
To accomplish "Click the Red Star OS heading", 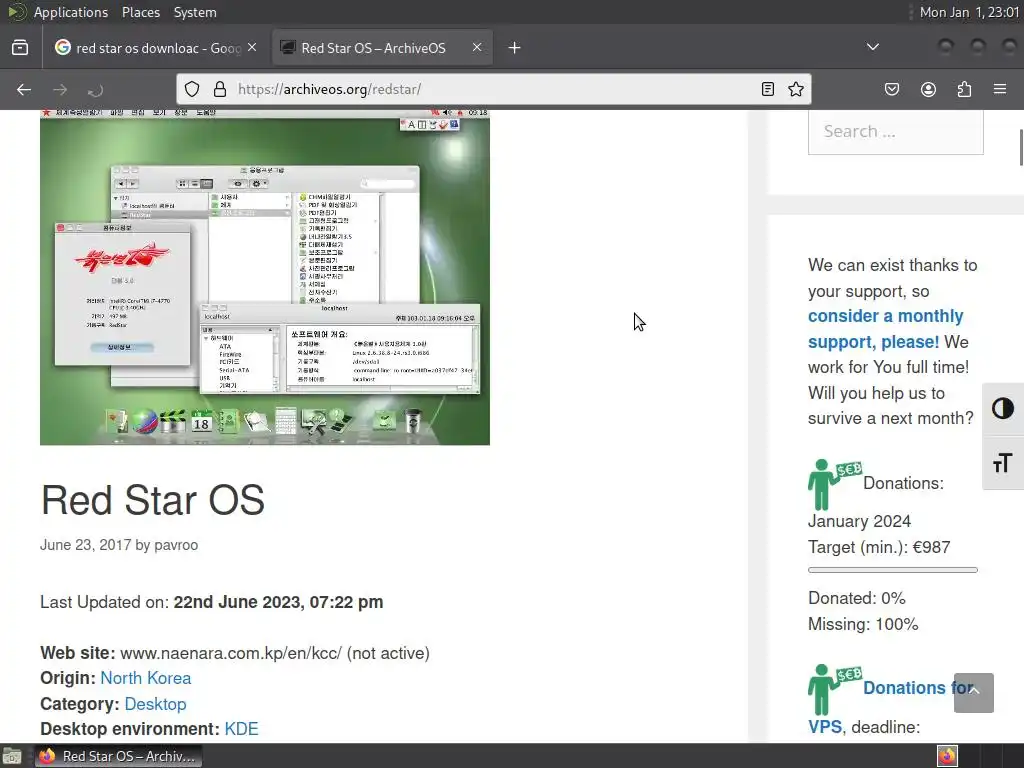I will 153,500.
